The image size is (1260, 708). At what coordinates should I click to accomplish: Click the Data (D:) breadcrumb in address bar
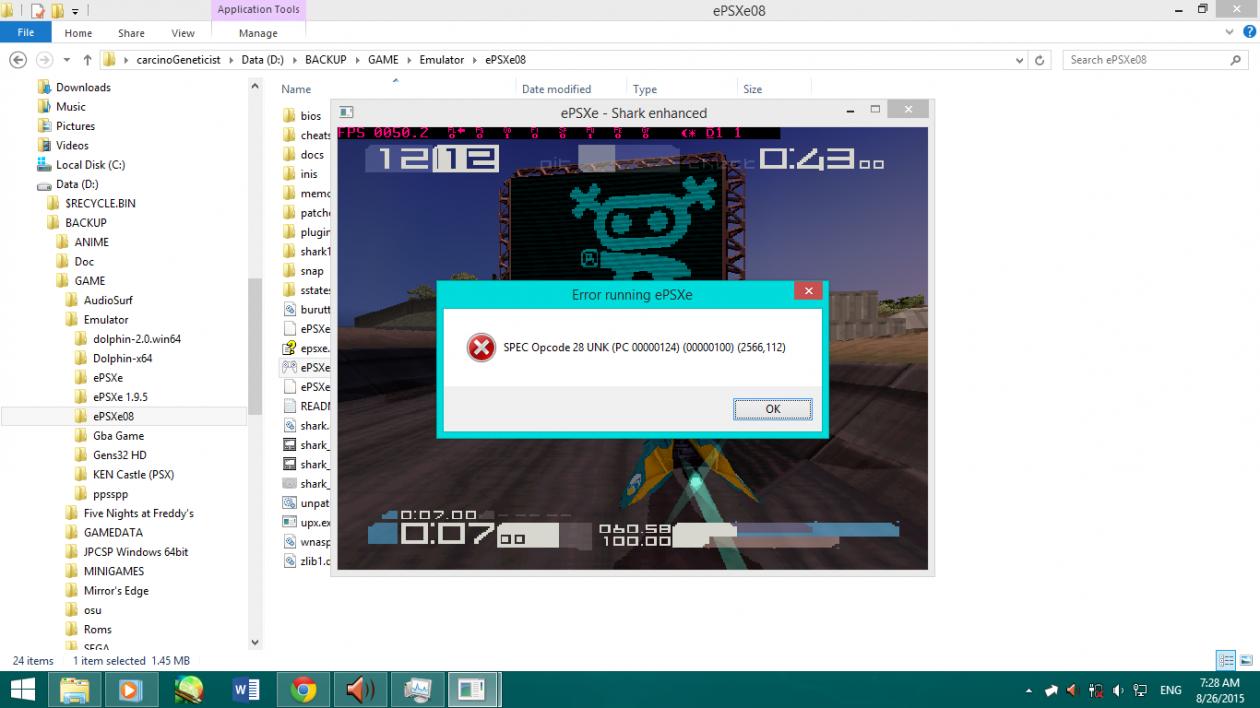(x=262, y=60)
